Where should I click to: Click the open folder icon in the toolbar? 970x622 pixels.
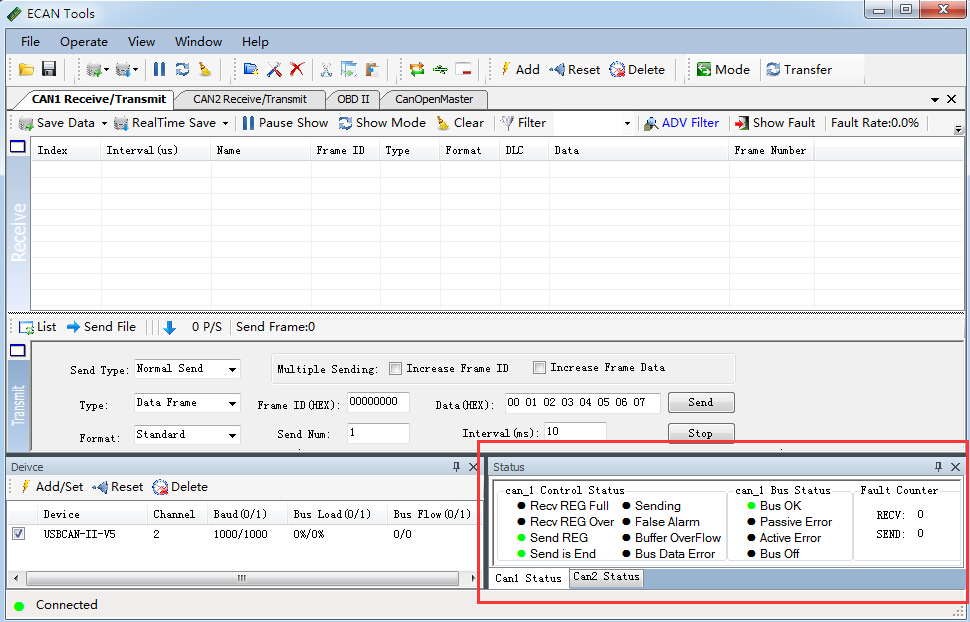[x=27, y=69]
